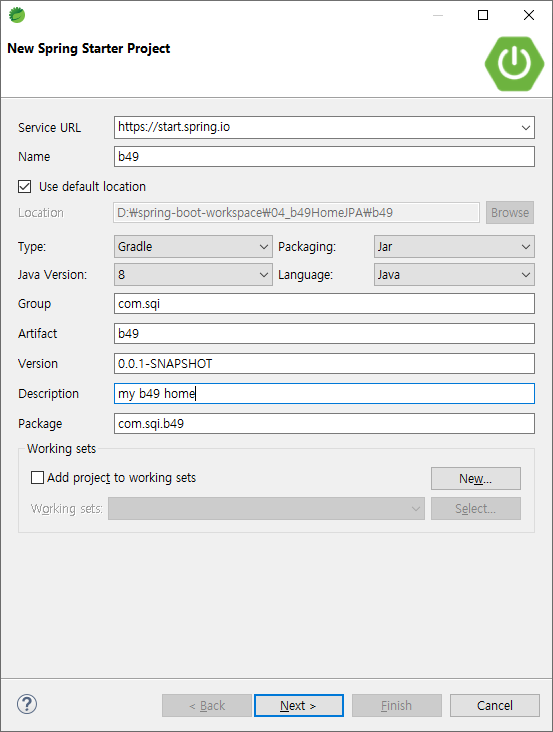Open the Java Version dropdown showing 8
This screenshot has width=553, height=732.
click(193, 274)
